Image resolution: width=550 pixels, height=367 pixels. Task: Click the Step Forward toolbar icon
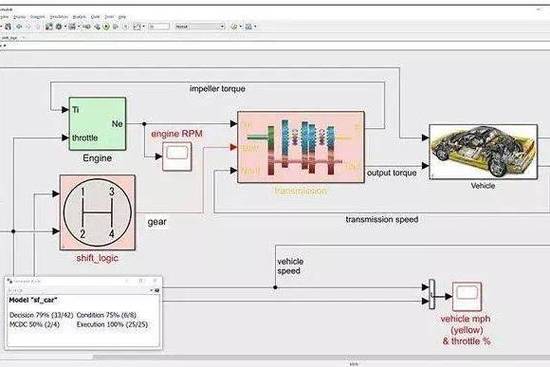pos(115,26)
